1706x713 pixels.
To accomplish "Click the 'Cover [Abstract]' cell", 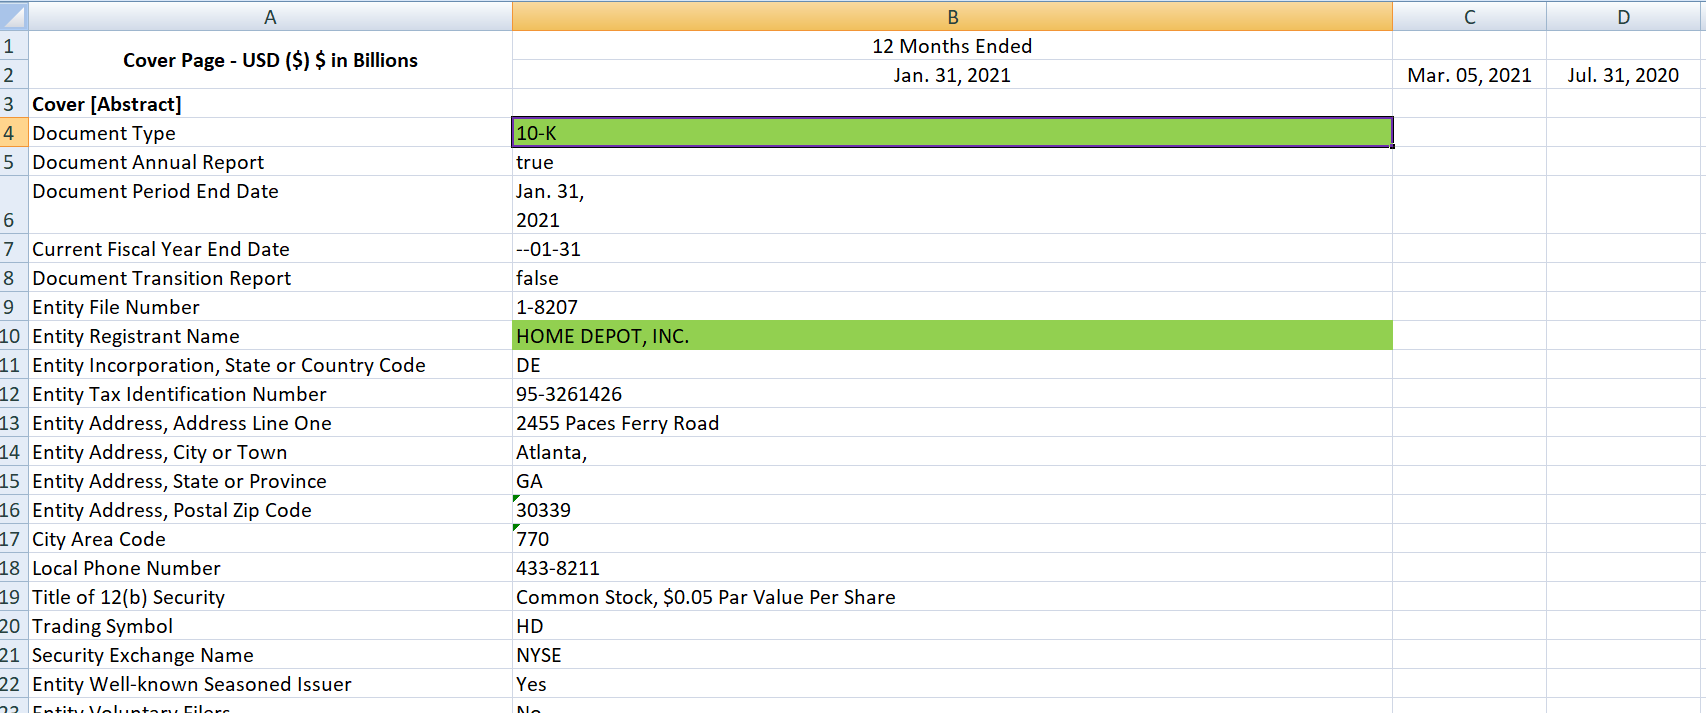I will pyautogui.click(x=270, y=104).
